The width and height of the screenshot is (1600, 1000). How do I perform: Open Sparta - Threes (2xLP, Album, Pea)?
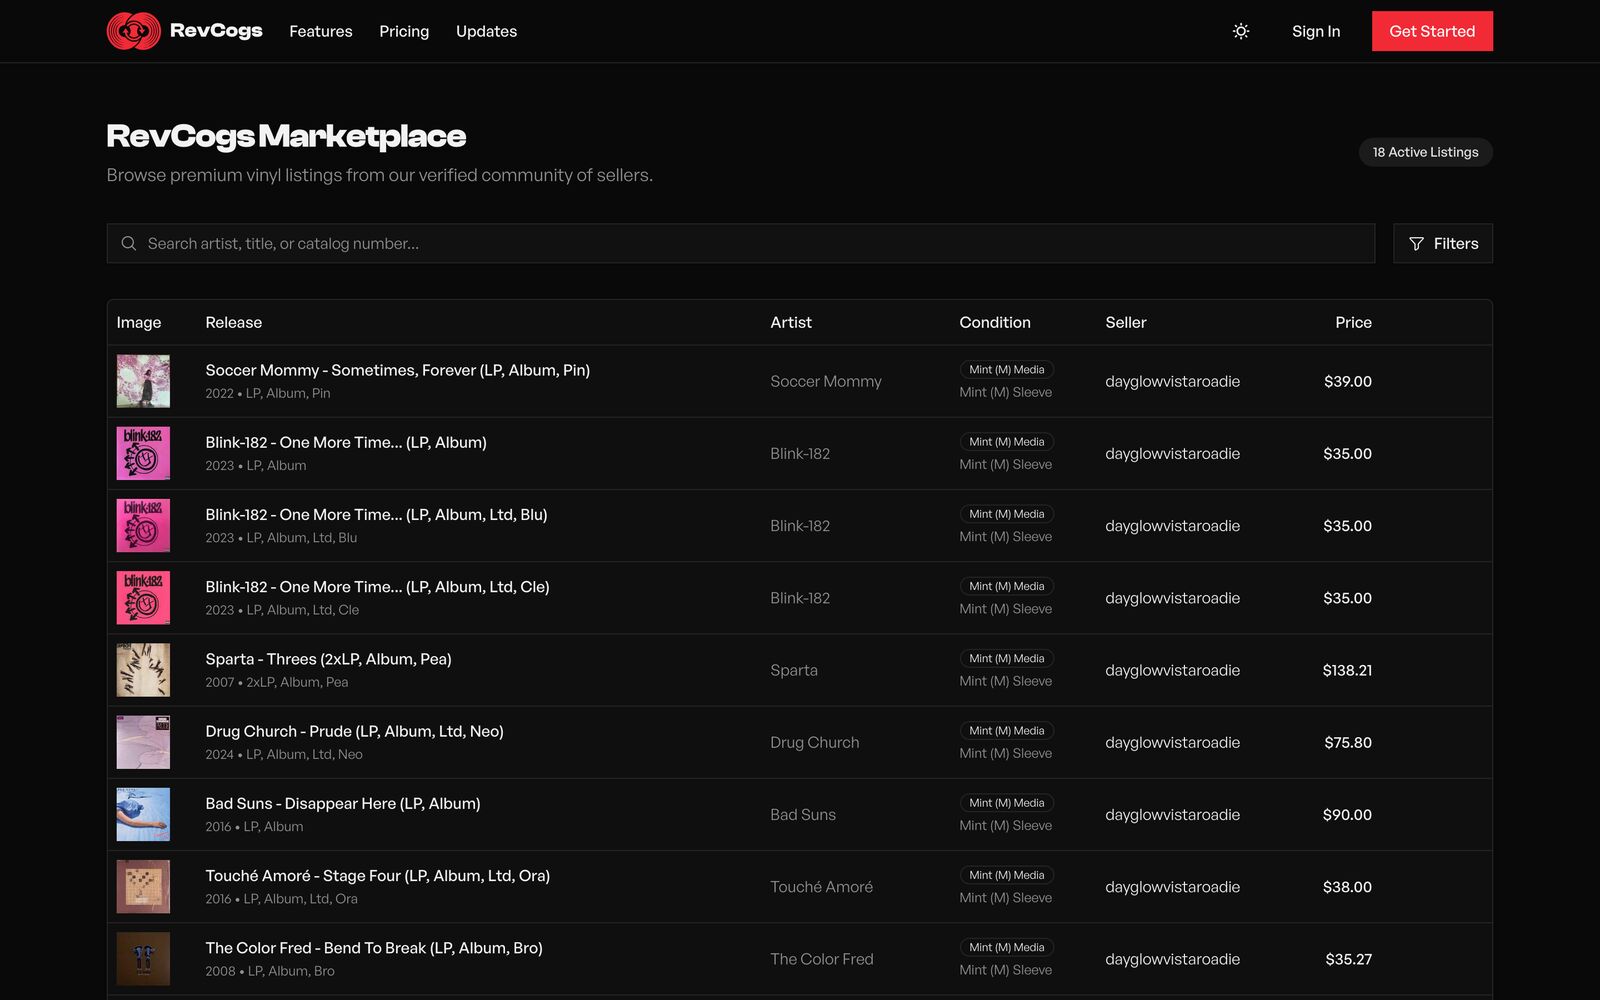[x=329, y=659]
